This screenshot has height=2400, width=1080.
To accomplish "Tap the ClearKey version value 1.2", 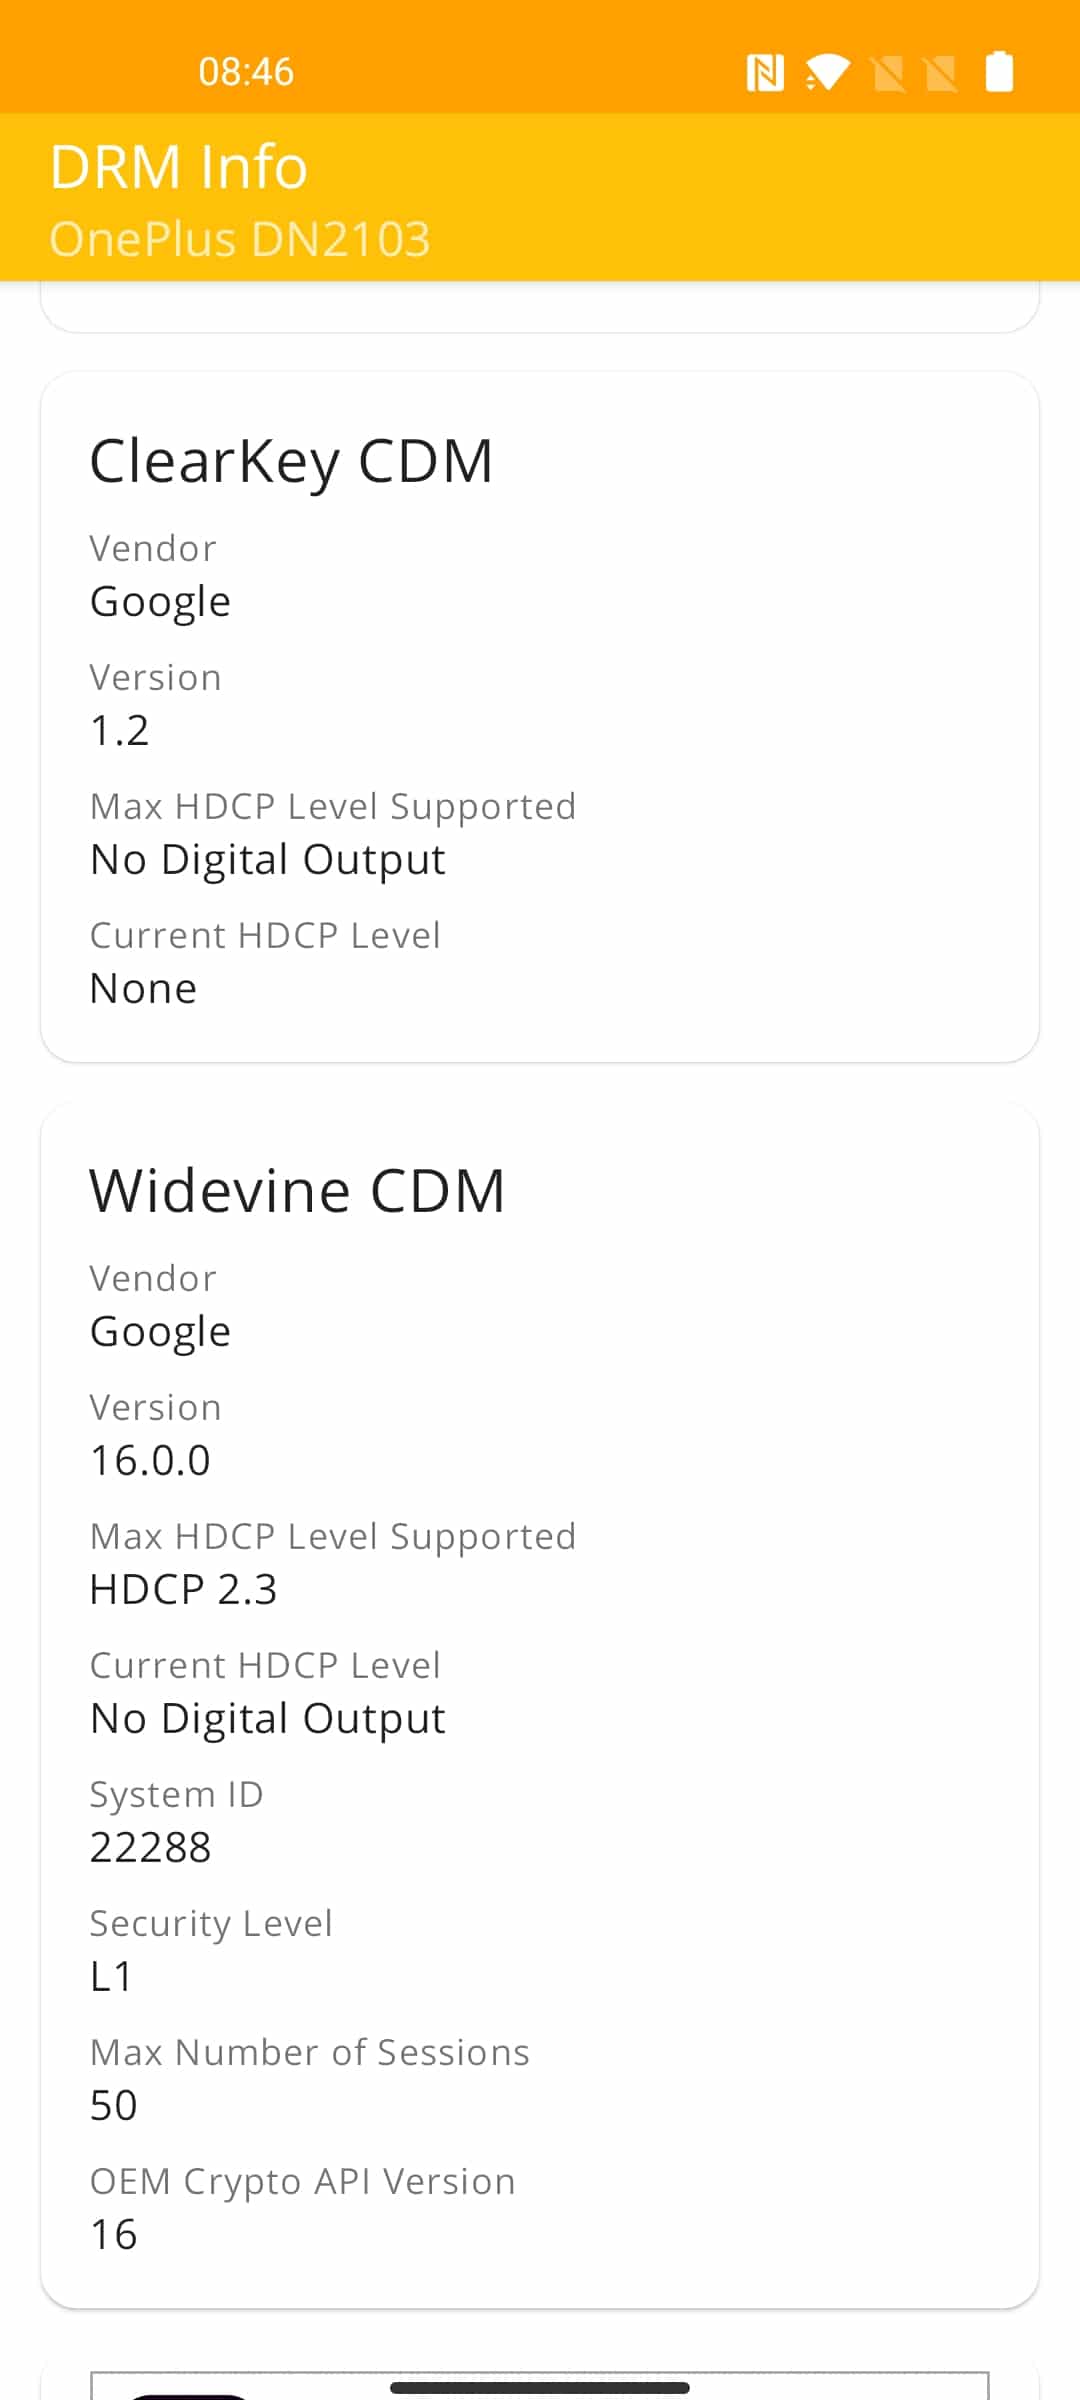I will (x=120, y=730).
